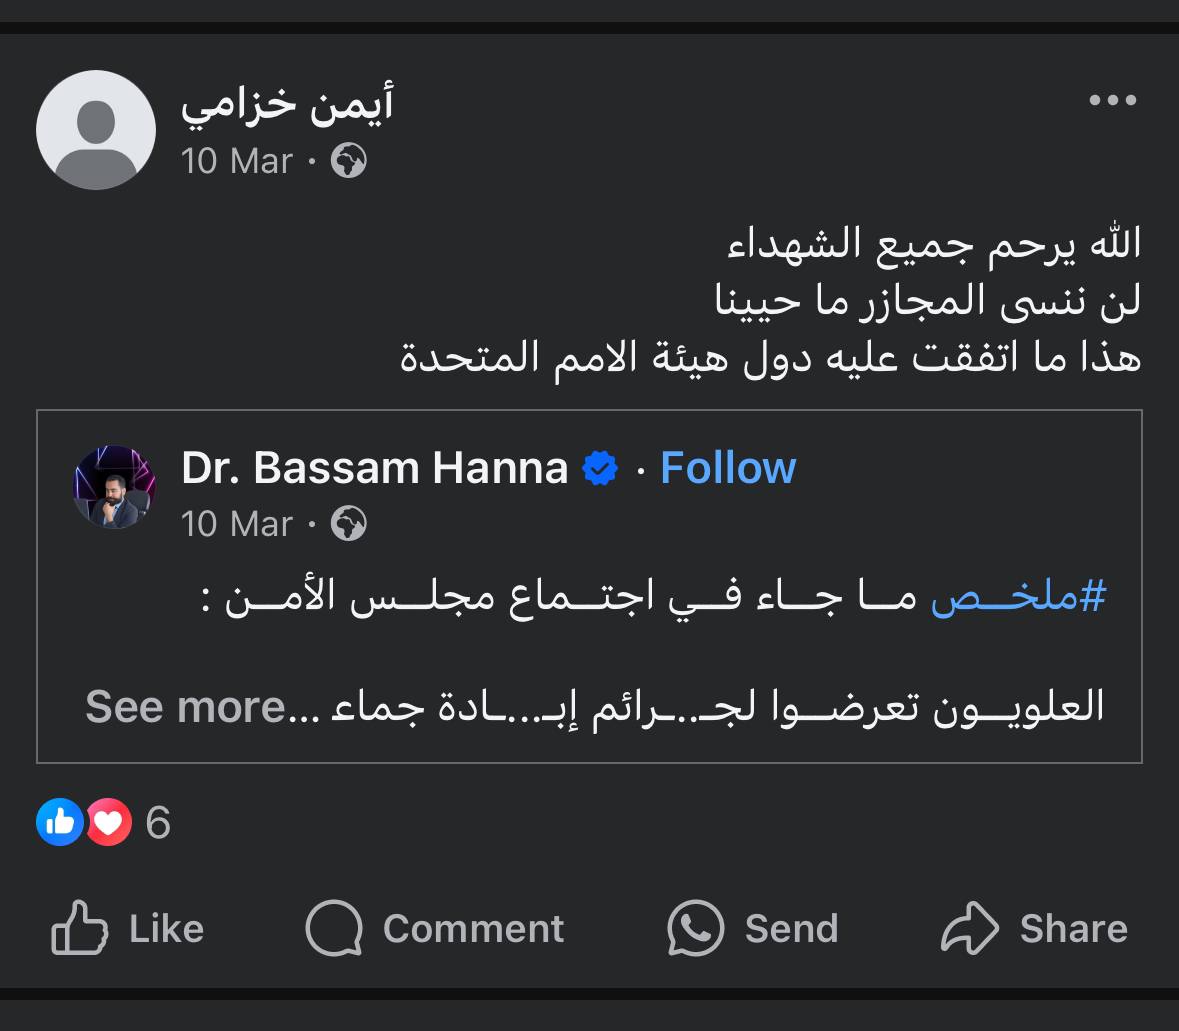Click the top post's 10 Mar timestamp
Image resolution: width=1179 pixels, height=1031 pixels.
coord(237,161)
